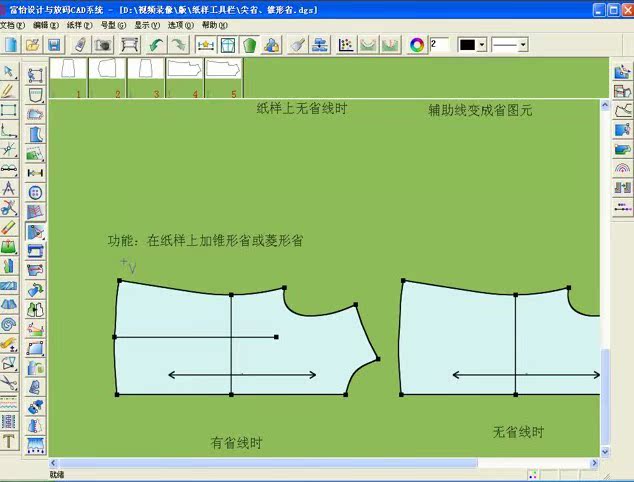Open the 帮助 (Help) menu
634x482 pixels.
(214, 25)
